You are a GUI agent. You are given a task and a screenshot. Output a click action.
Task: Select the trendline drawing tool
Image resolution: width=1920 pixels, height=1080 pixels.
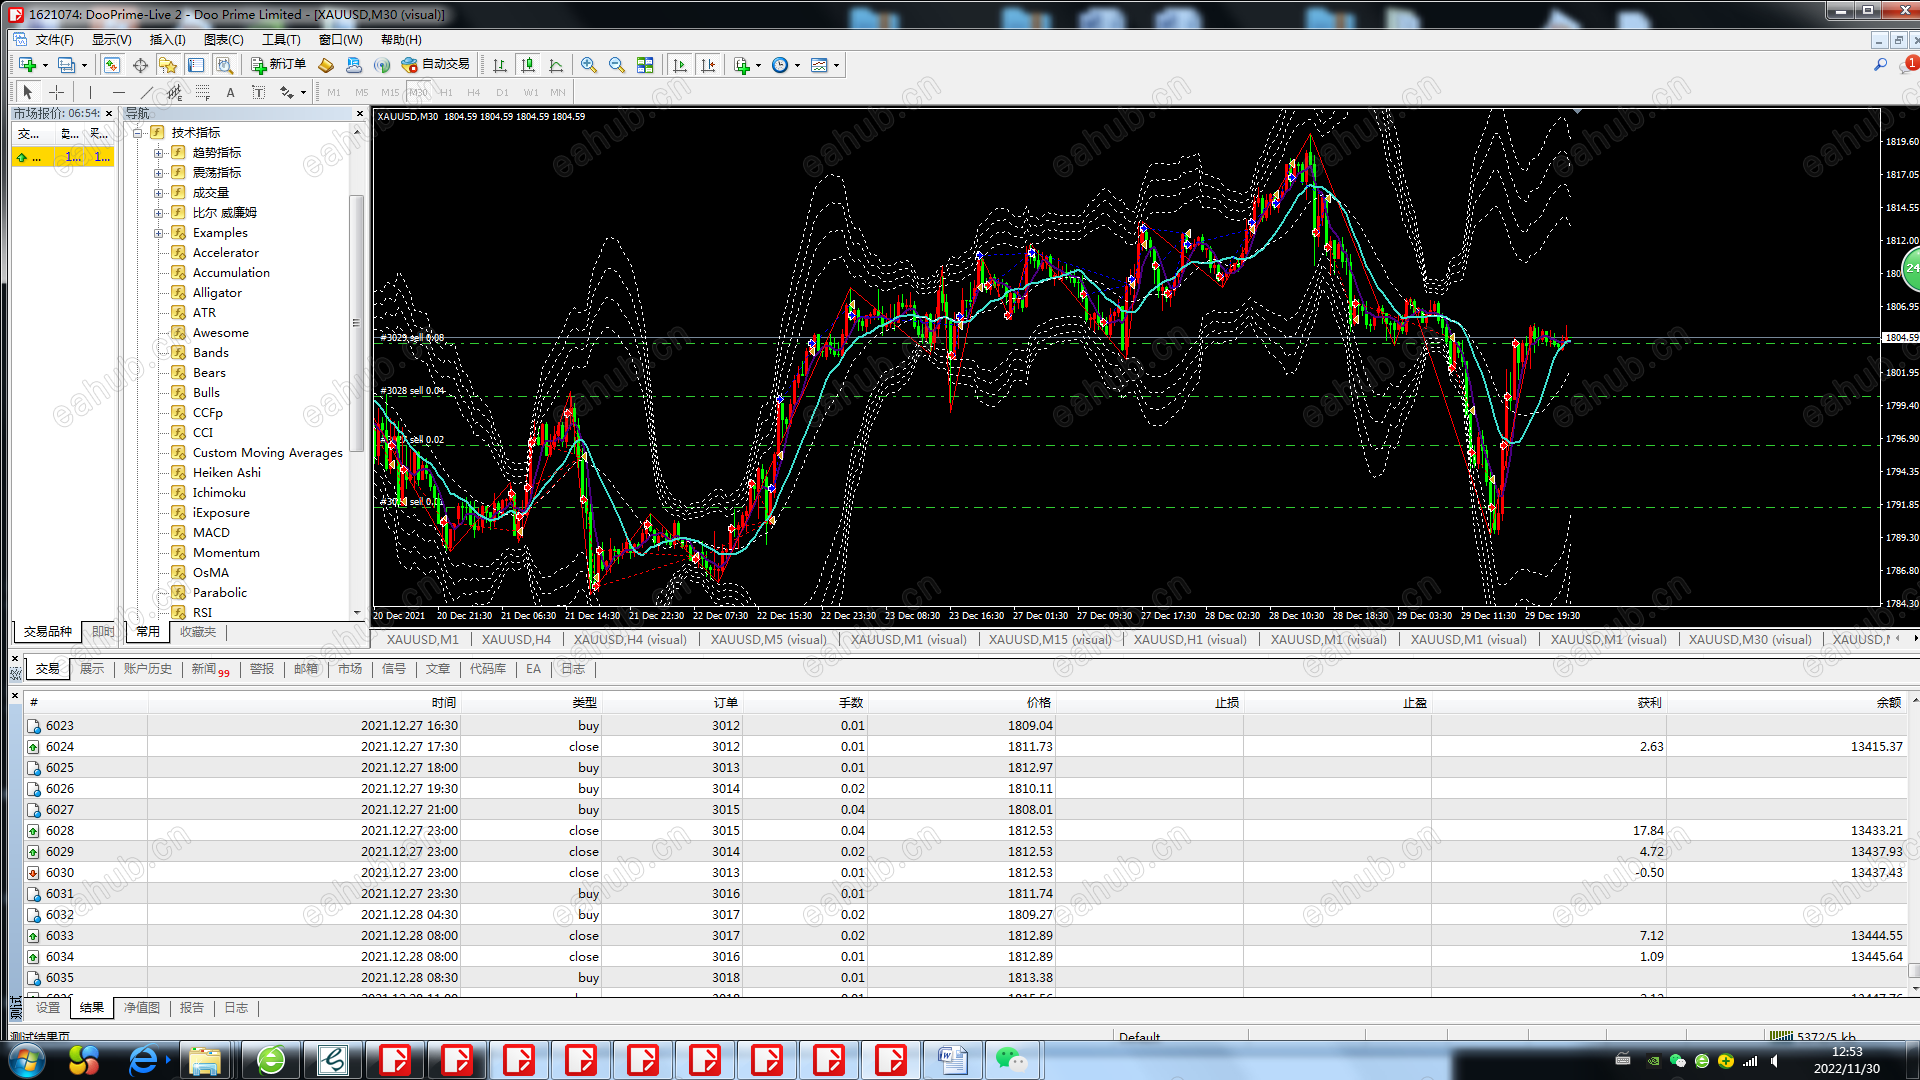(x=147, y=92)
